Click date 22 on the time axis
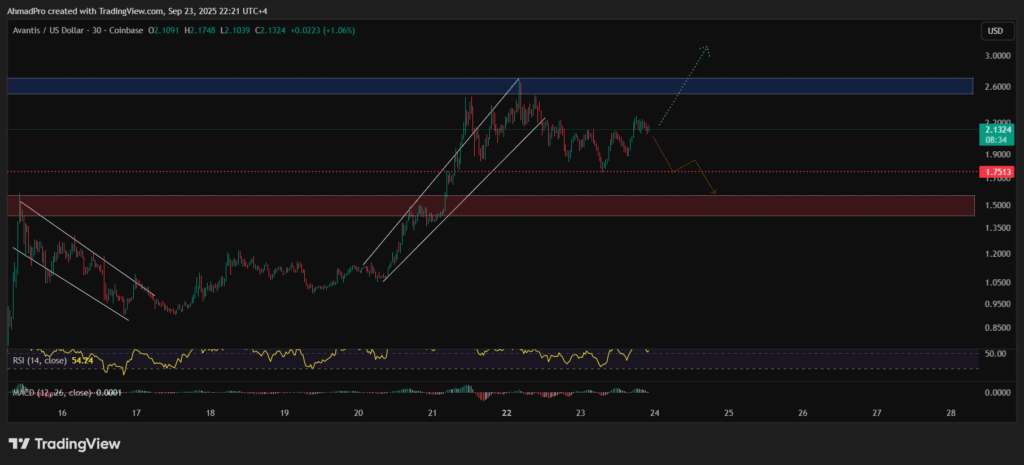The height and width of the screenshot is (465, 1024). (507, 412)
